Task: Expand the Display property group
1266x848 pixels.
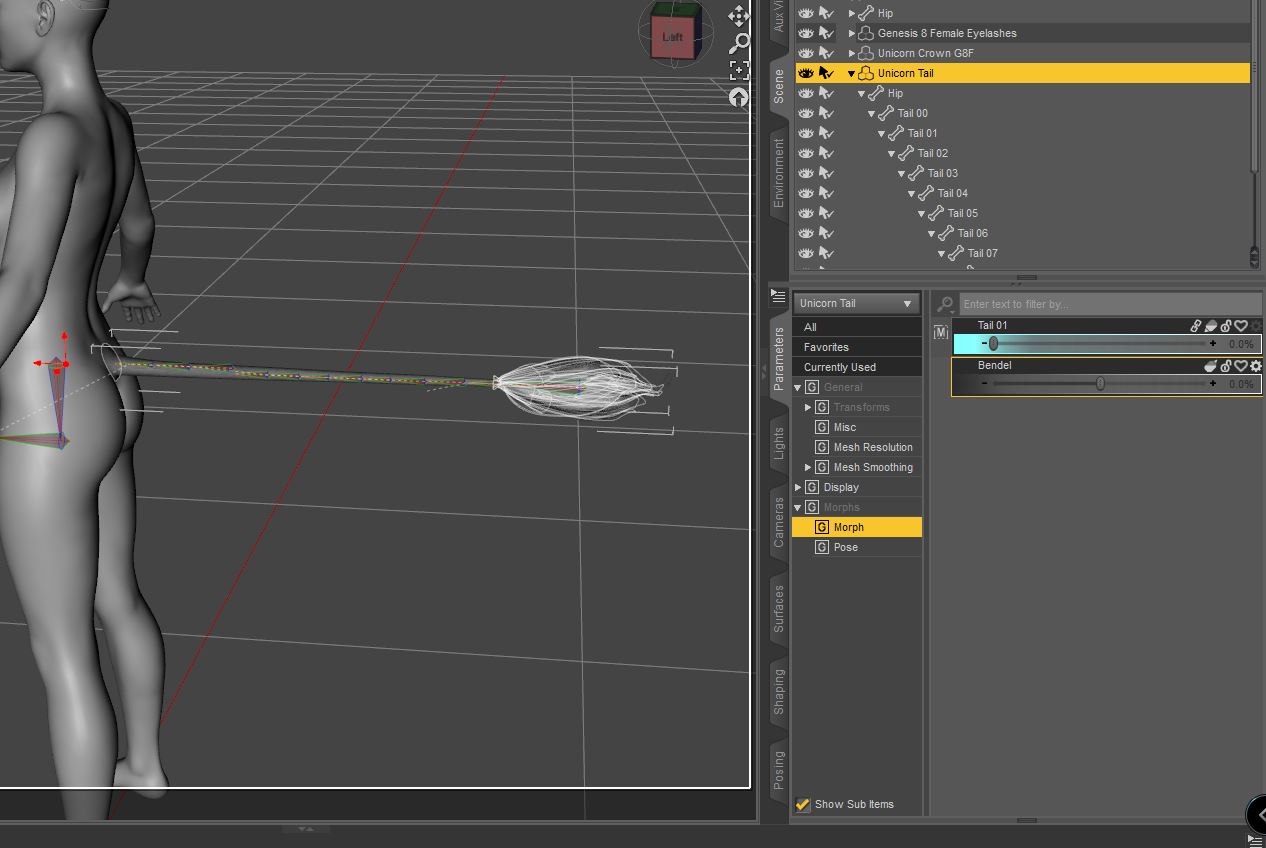Action: [798, 487]
